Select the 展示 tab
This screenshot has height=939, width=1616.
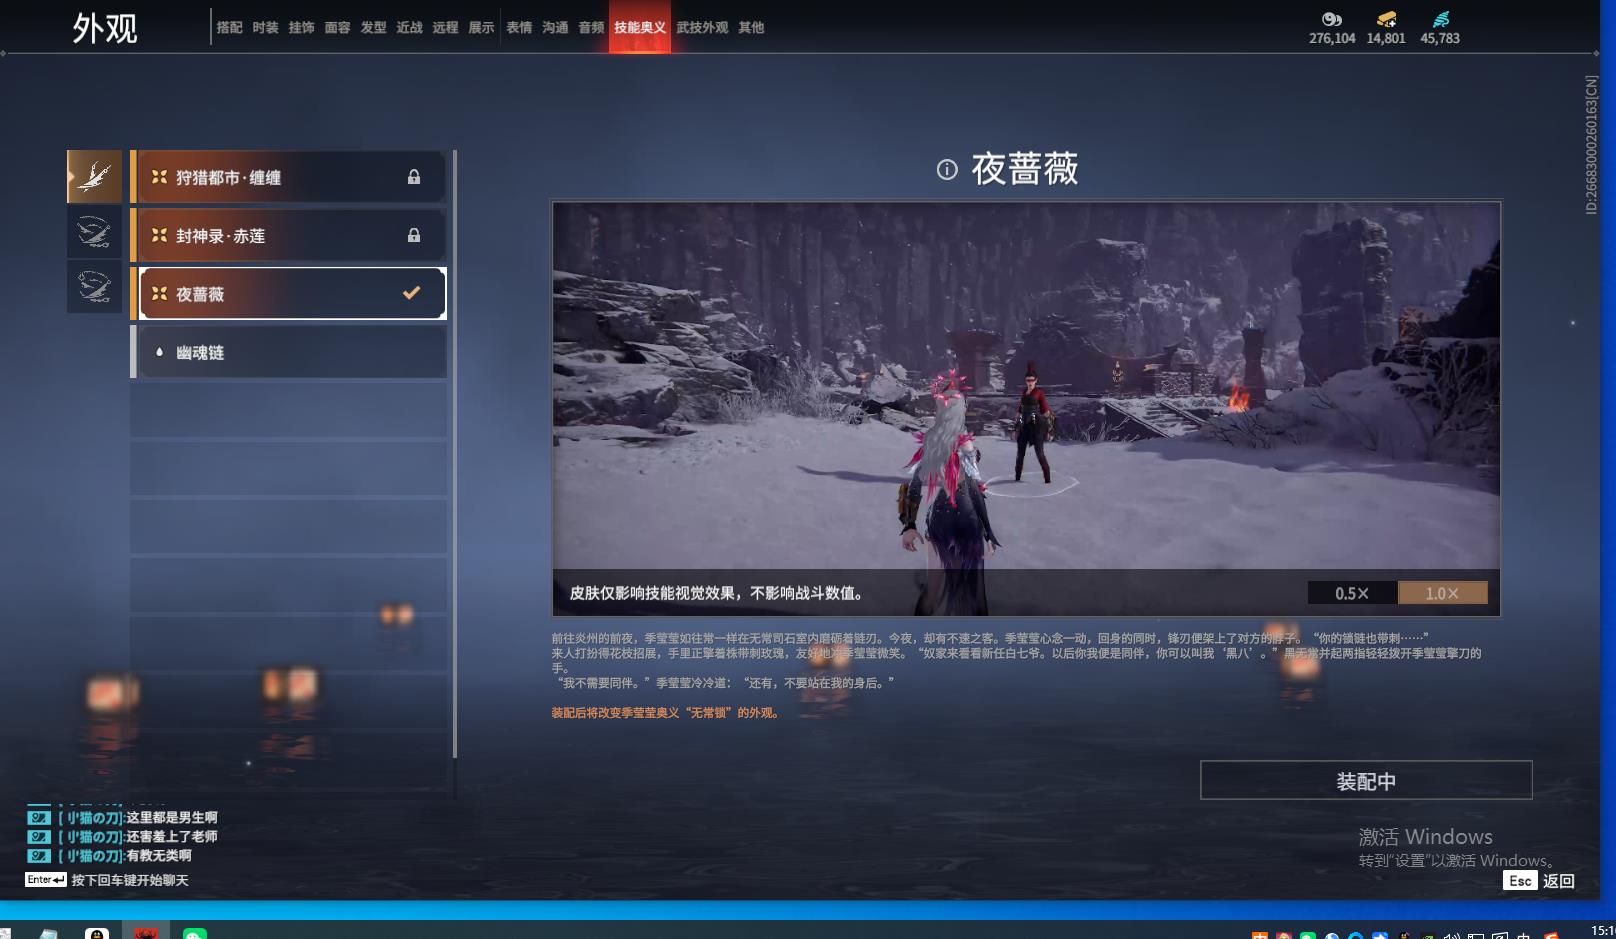point(482,28)
